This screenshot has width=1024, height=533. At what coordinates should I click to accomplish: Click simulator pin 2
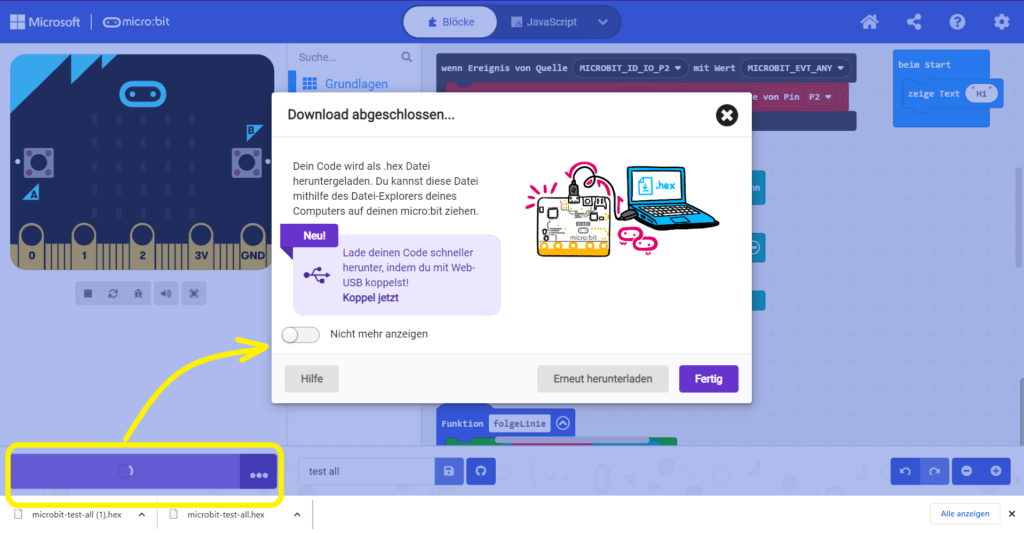pyautogui.click(x=142, y=245)
